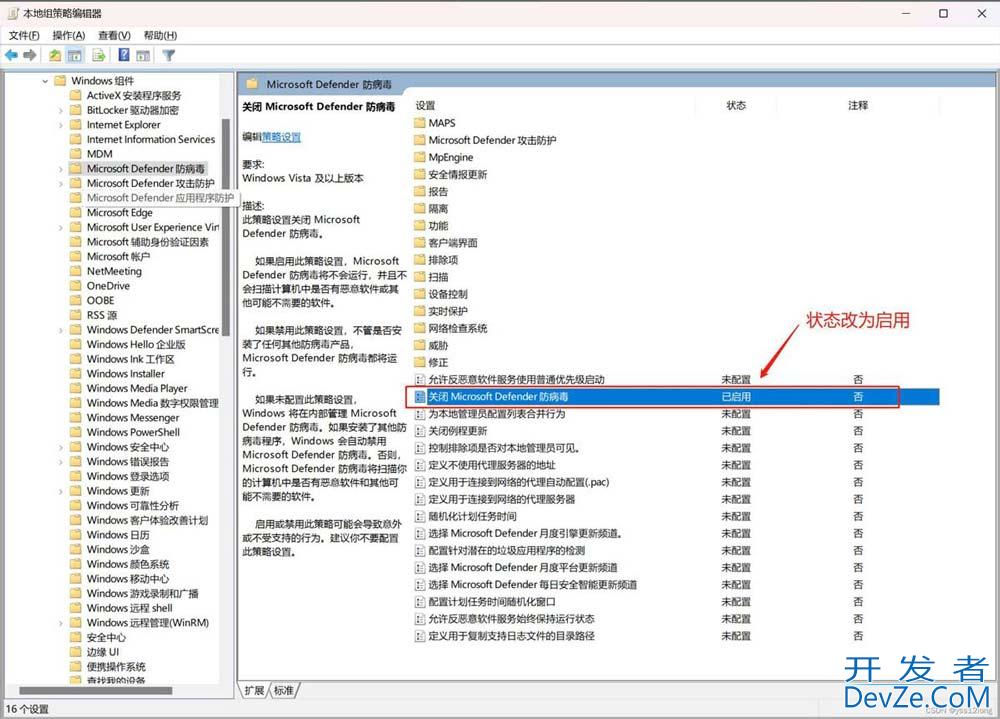Screen dimensions: 1000x719
Task: Sort by the 注释 column header
Action: tap(858, 106)
